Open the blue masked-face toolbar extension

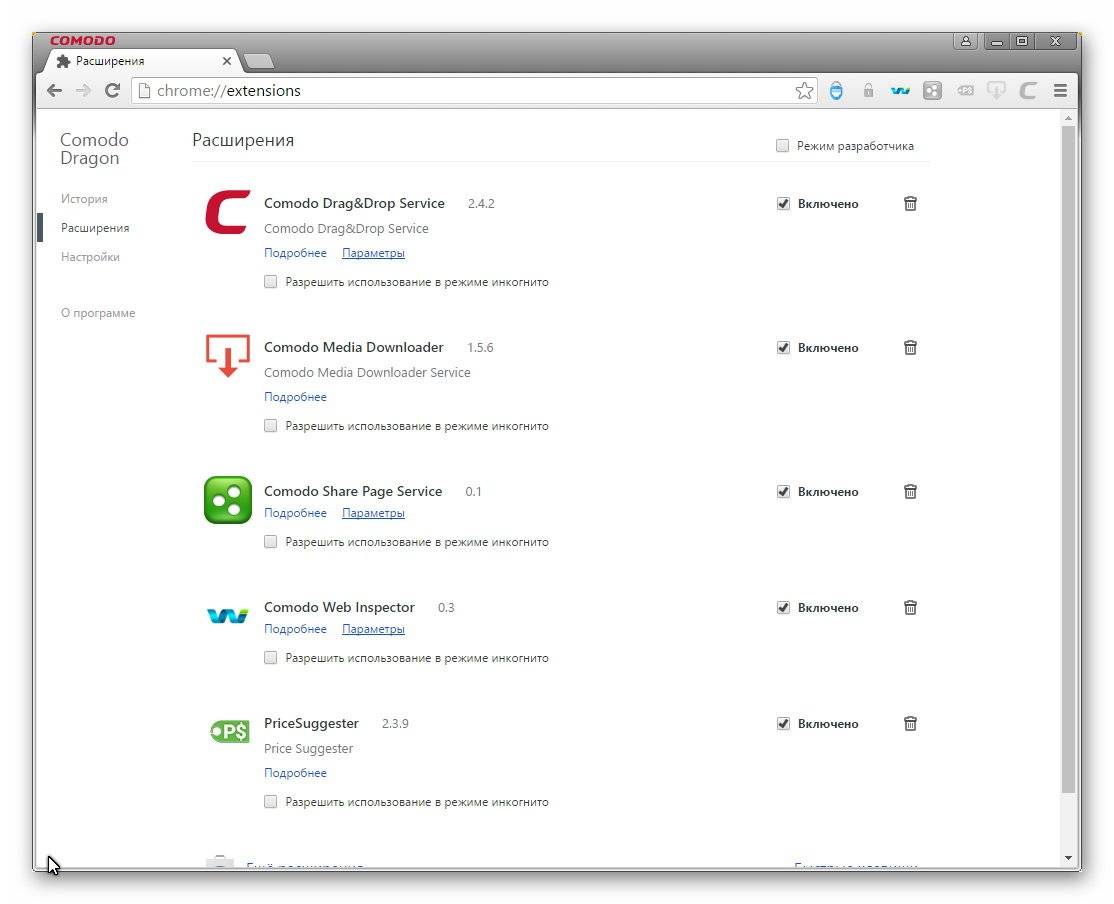coord(836,90)
